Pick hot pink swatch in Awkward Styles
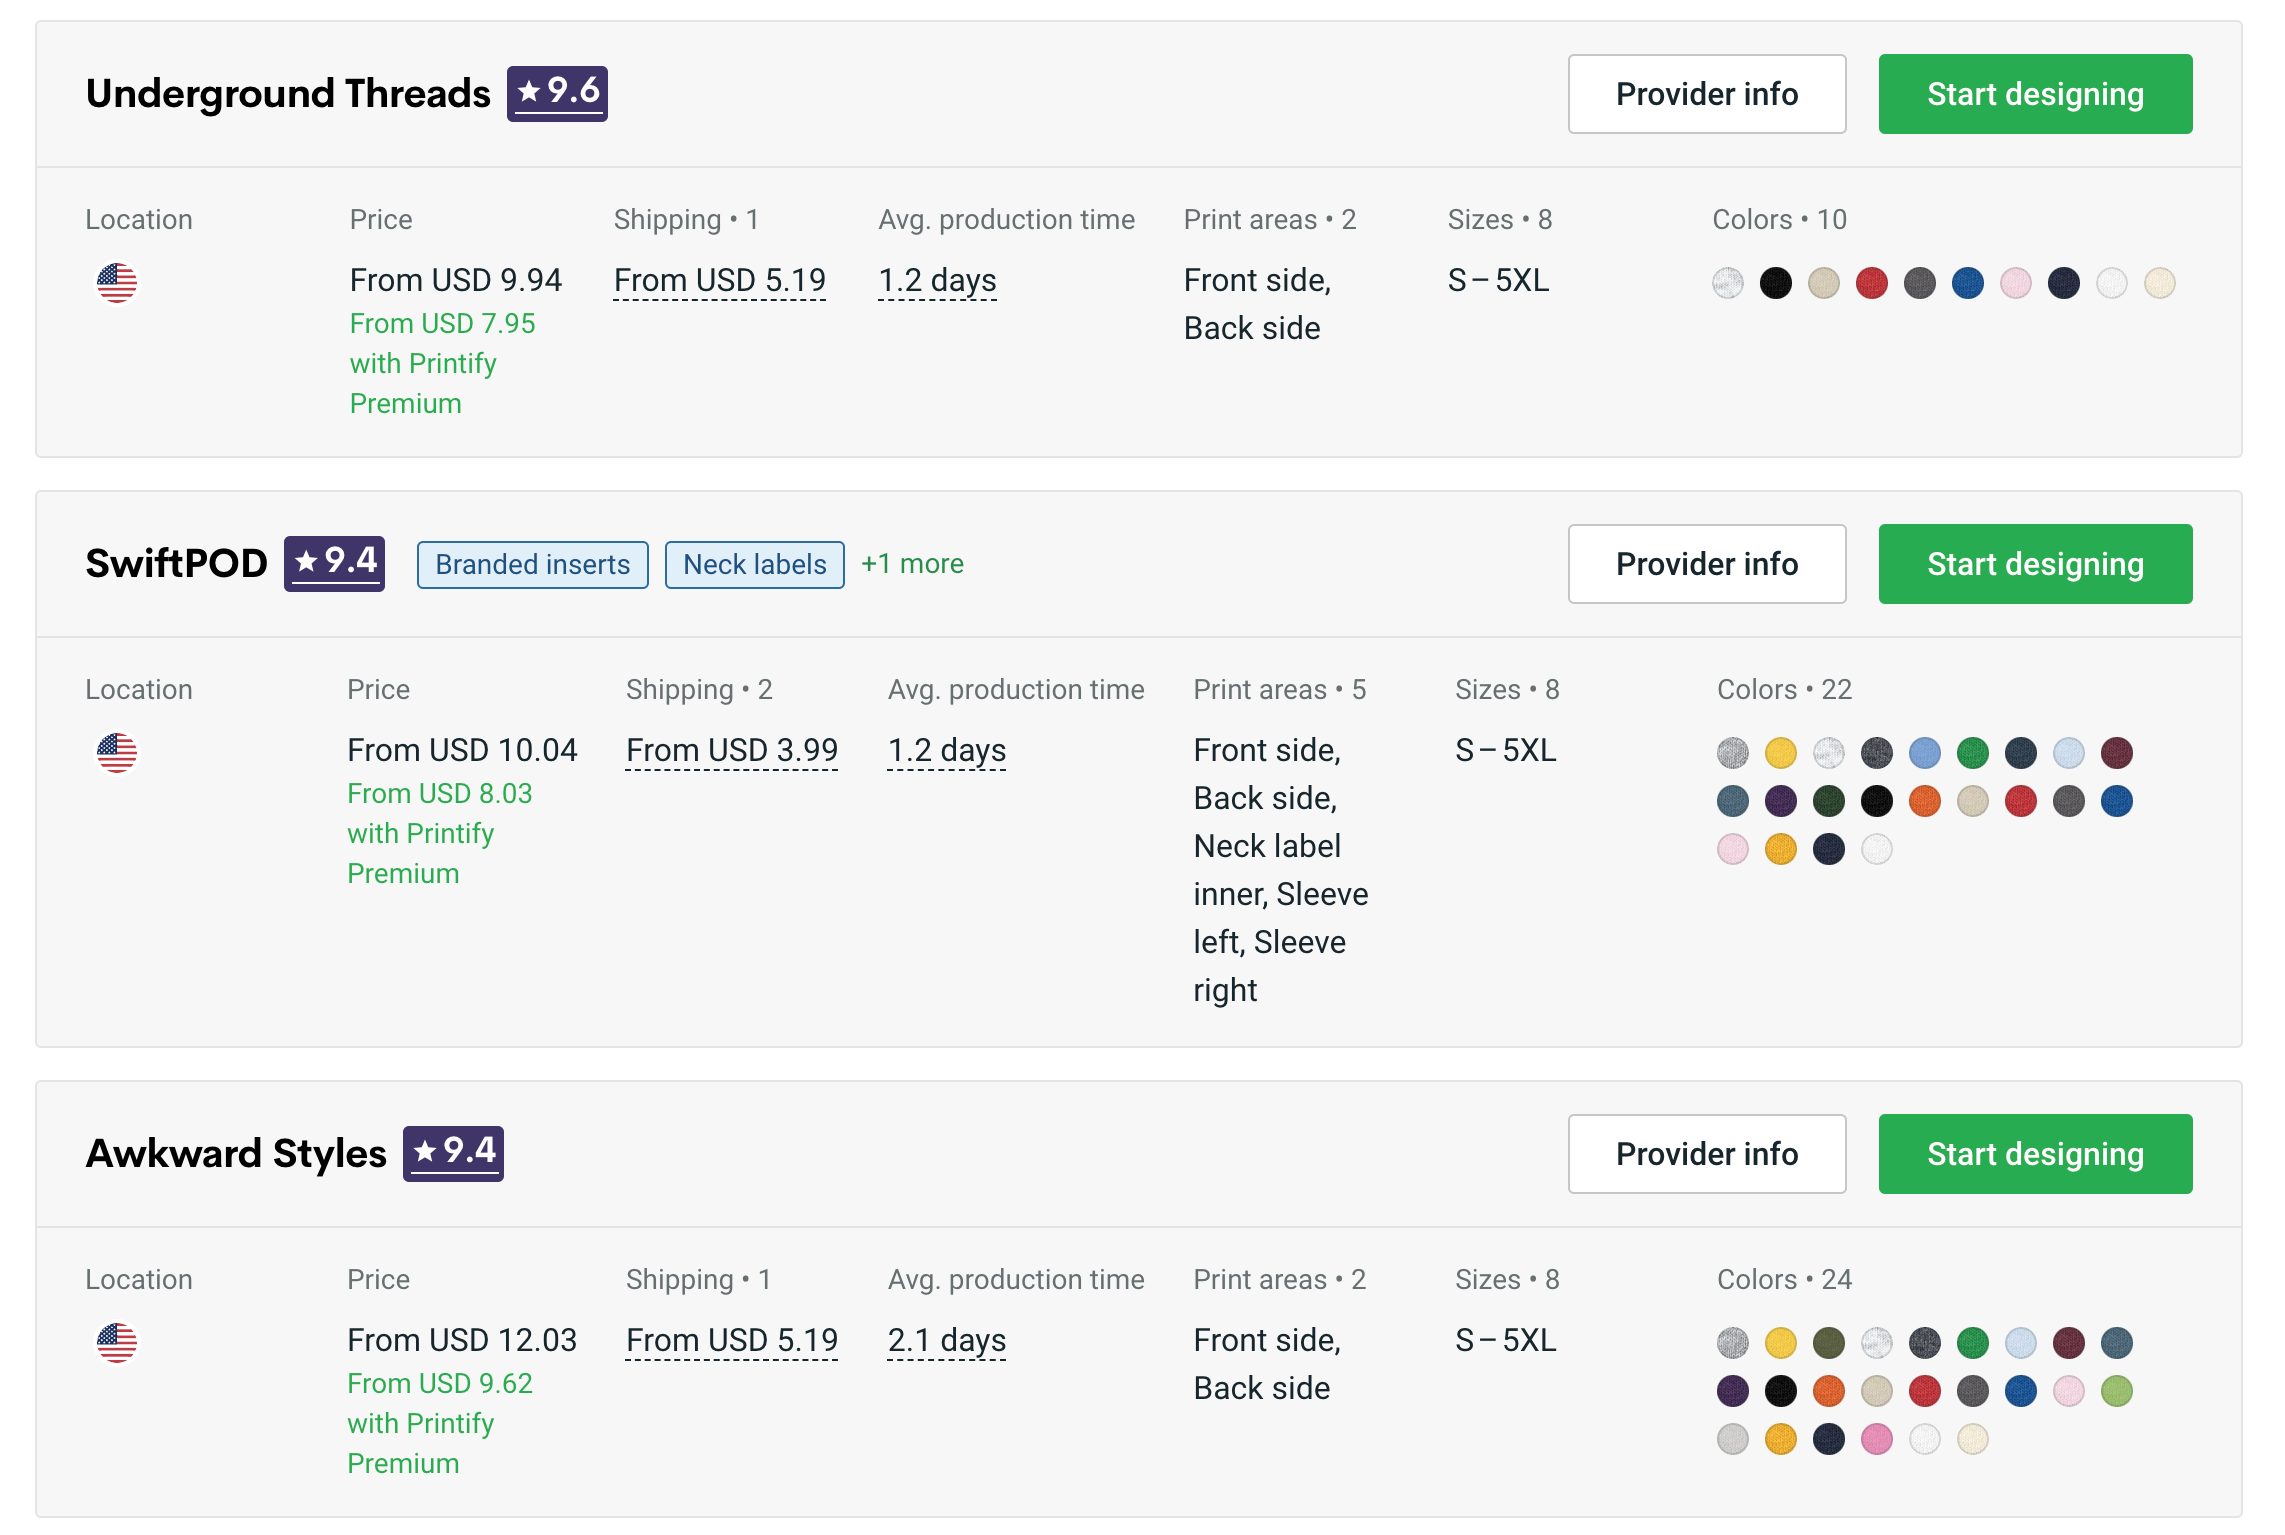The height and width of the screenshot is (1535, 2285). (1876, 1439)
